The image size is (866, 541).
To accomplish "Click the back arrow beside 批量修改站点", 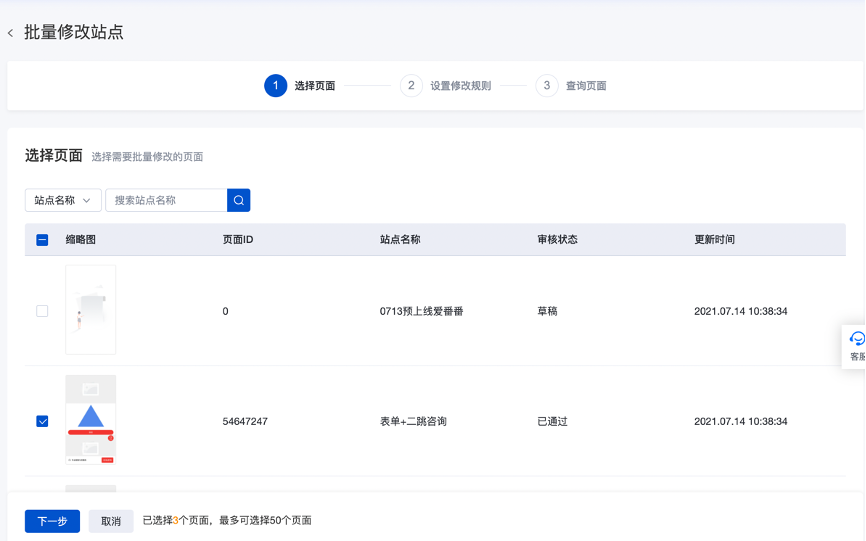I will 11,33.
